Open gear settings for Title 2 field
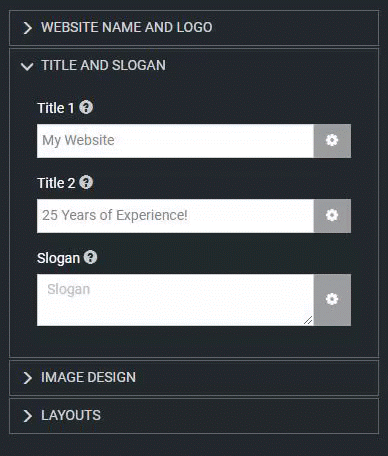This screenshot has height=456, width=388. click(x=332, y=216)
